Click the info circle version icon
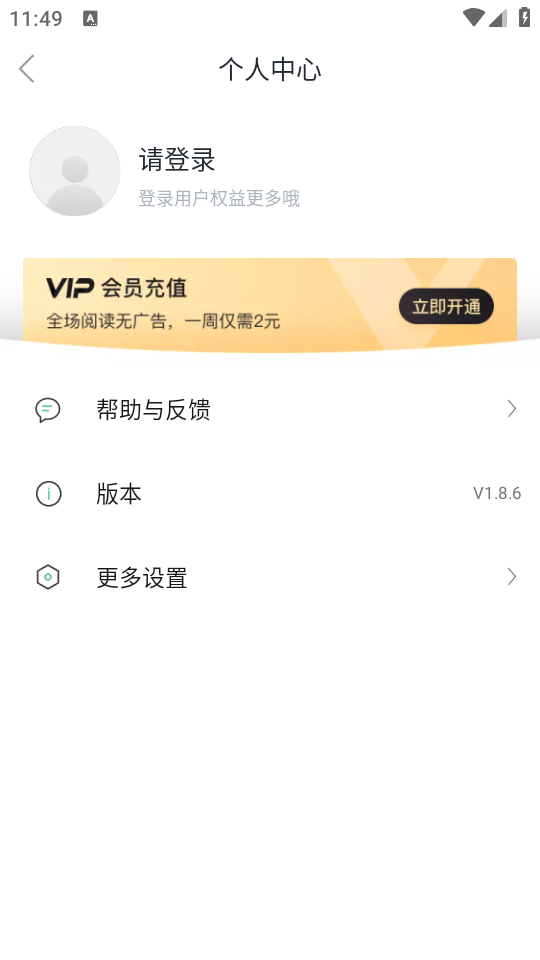This screenshot has width=540, height=960. pyautogui.click(x=48, y=493)
